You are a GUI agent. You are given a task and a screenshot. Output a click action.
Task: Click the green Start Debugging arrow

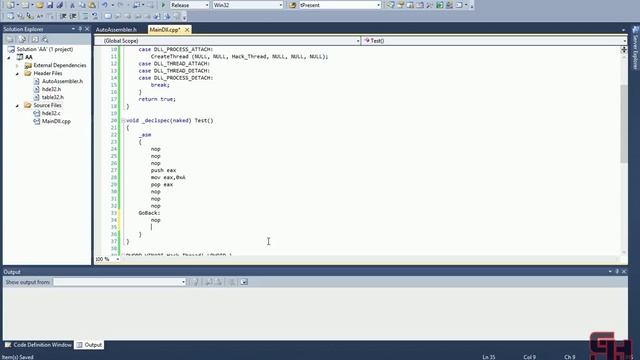[163, 5]
